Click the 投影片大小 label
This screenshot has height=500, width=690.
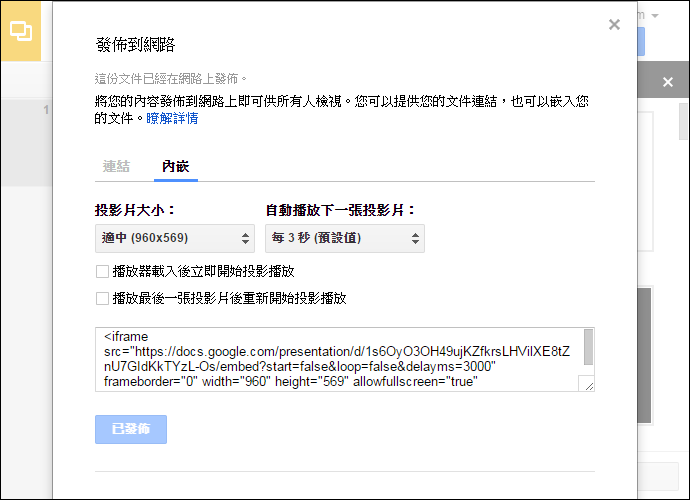coord(135,210)
